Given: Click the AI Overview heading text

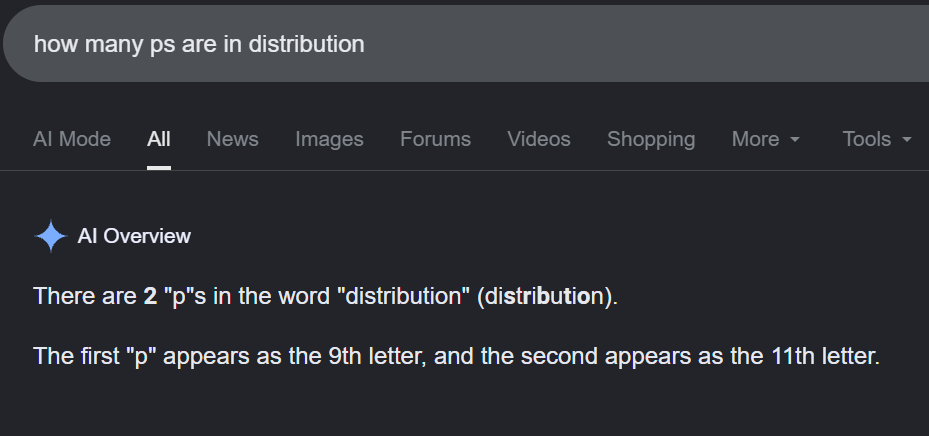Looking at the screenshot, I should [x=134, y=236].
